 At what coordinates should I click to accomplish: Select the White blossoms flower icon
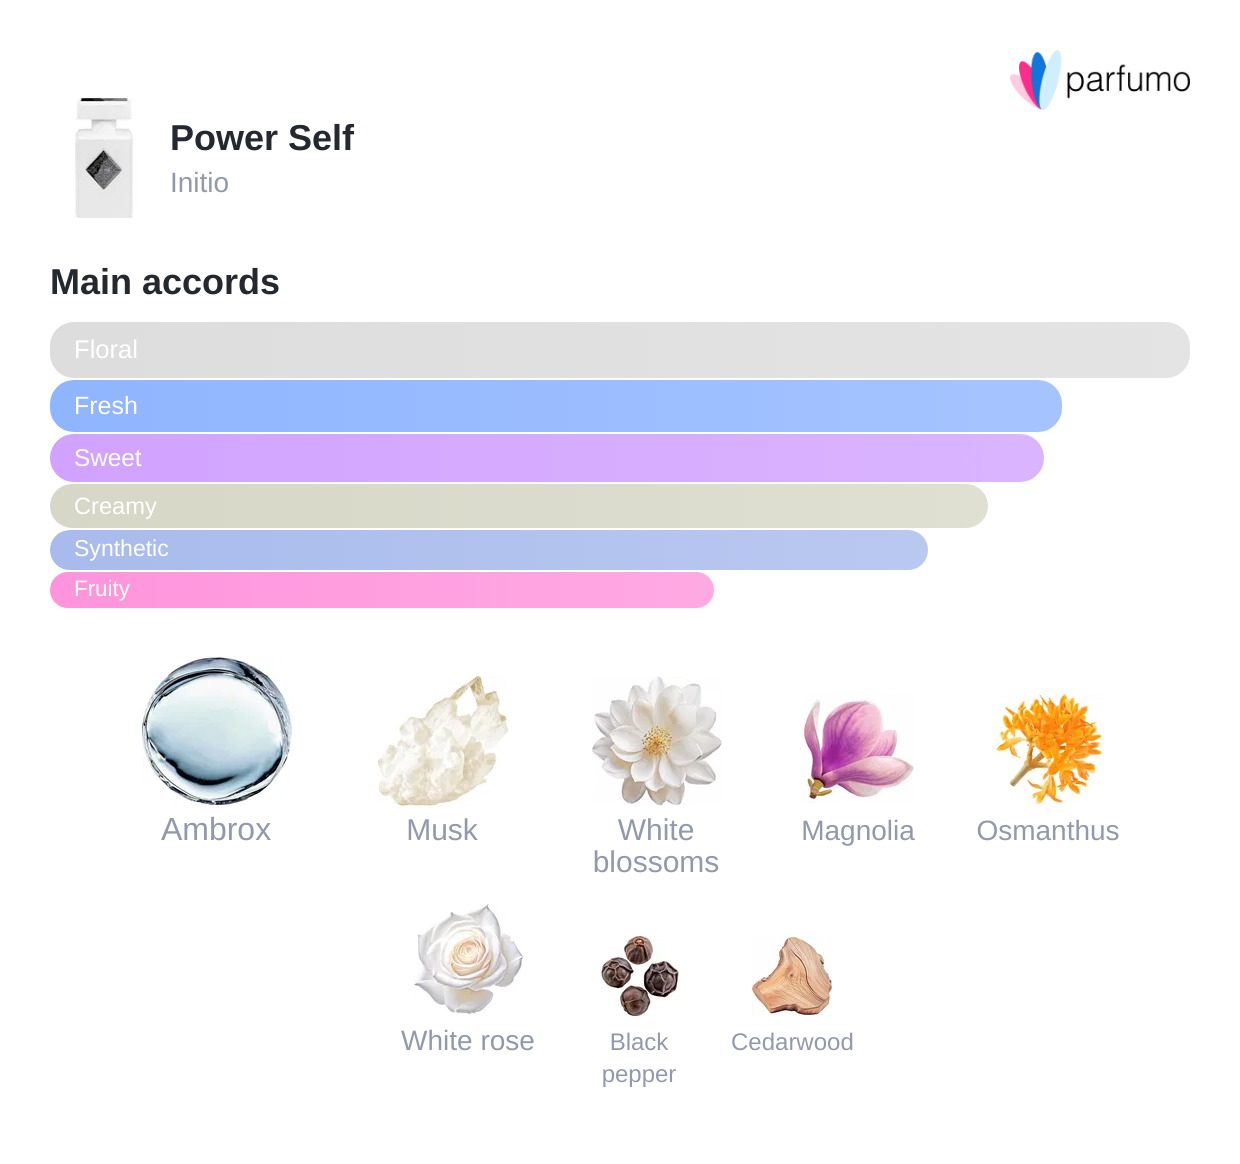tap(656, 741)
